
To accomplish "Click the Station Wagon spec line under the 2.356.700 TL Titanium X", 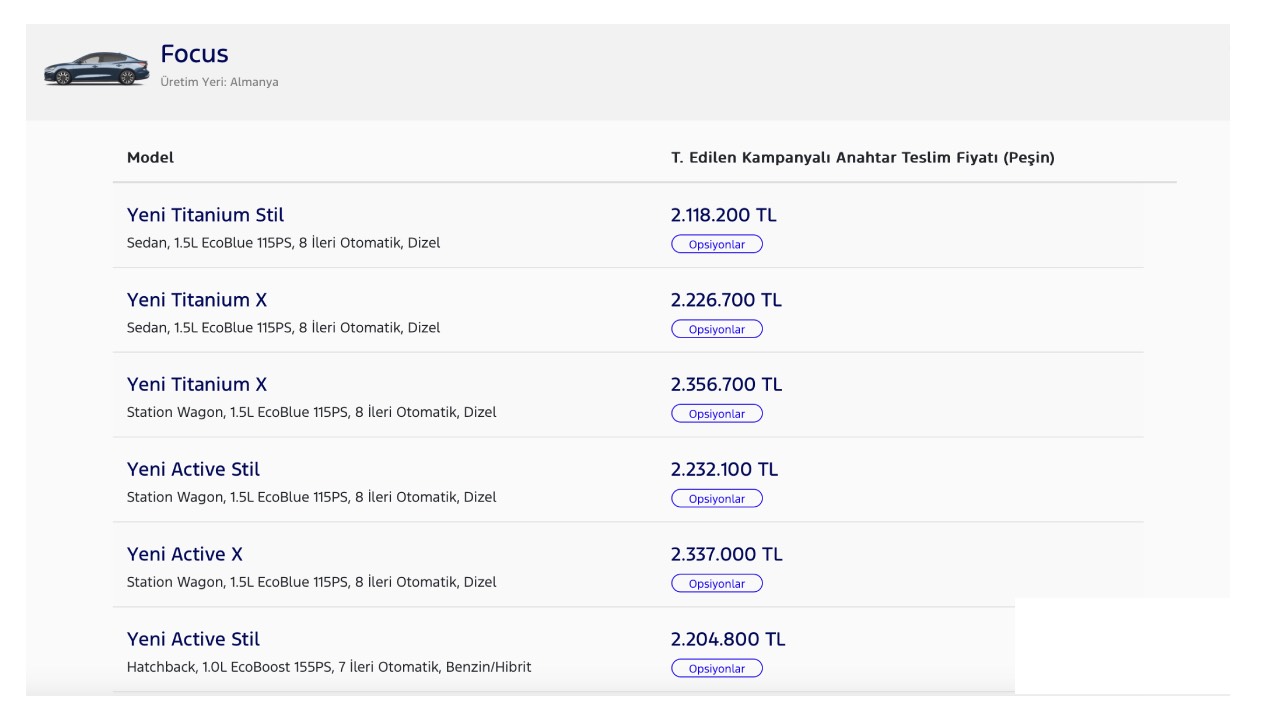I will pos(311,413).
